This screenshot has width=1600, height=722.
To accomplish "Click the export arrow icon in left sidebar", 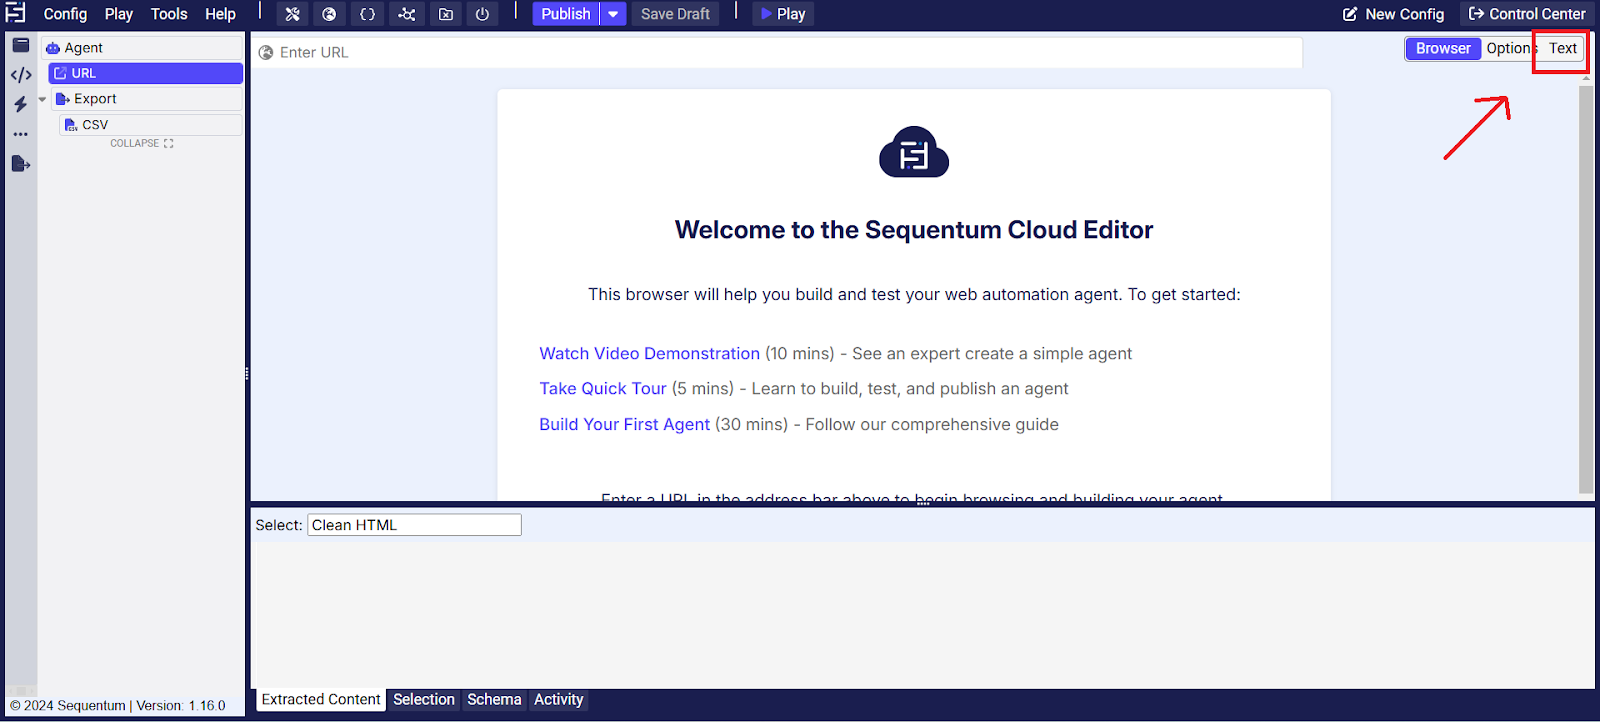I will pyautogui.click(x=21, y=164).
